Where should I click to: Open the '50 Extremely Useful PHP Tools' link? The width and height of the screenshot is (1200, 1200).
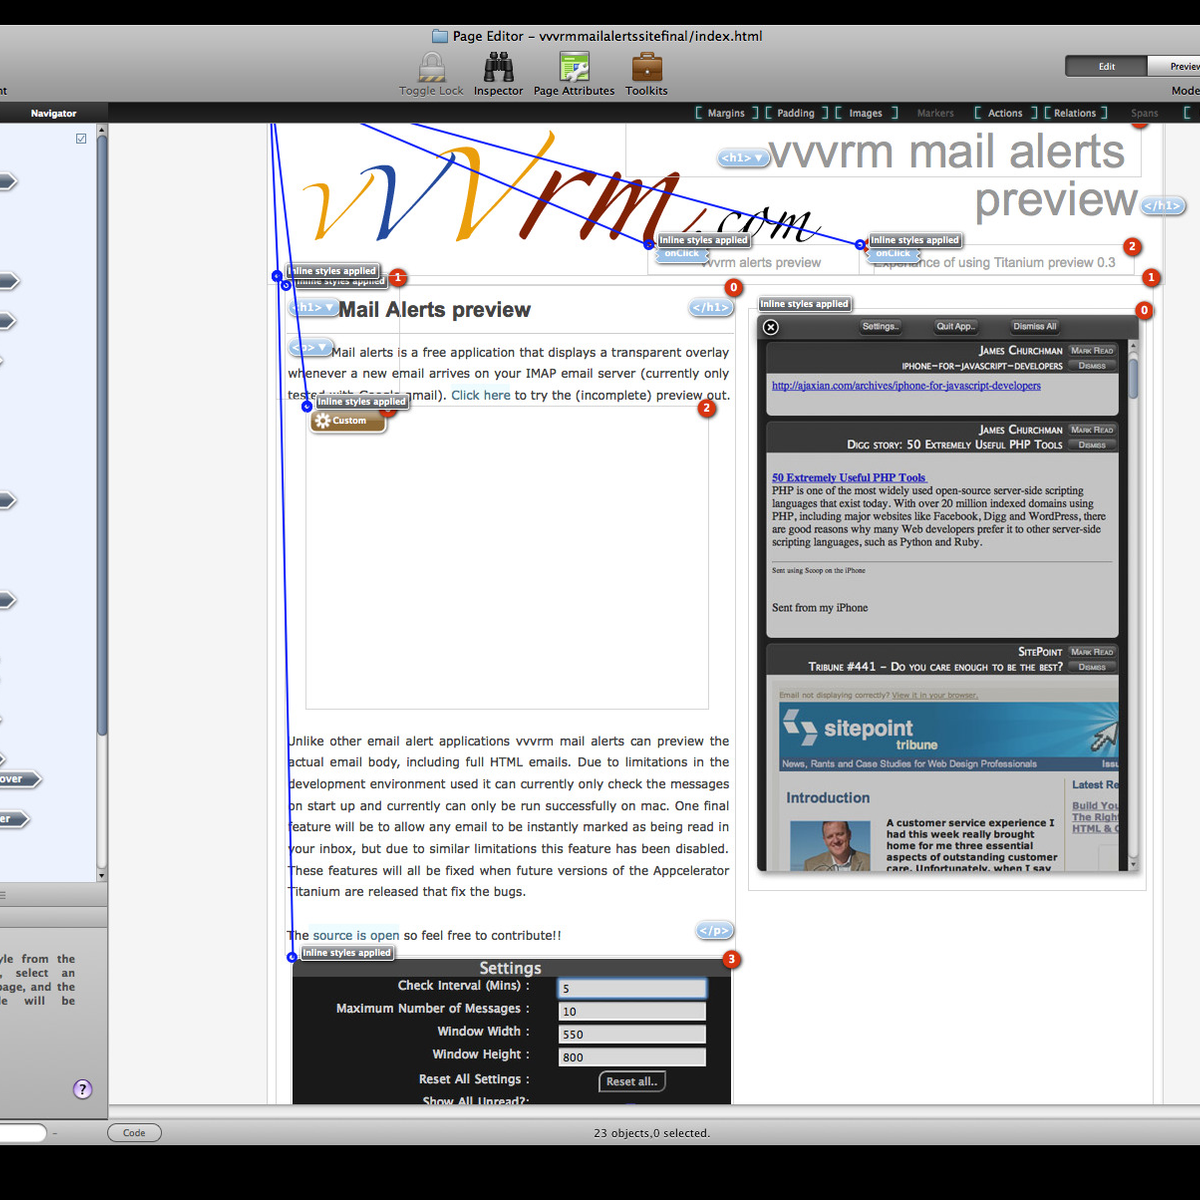coord(849,478)
